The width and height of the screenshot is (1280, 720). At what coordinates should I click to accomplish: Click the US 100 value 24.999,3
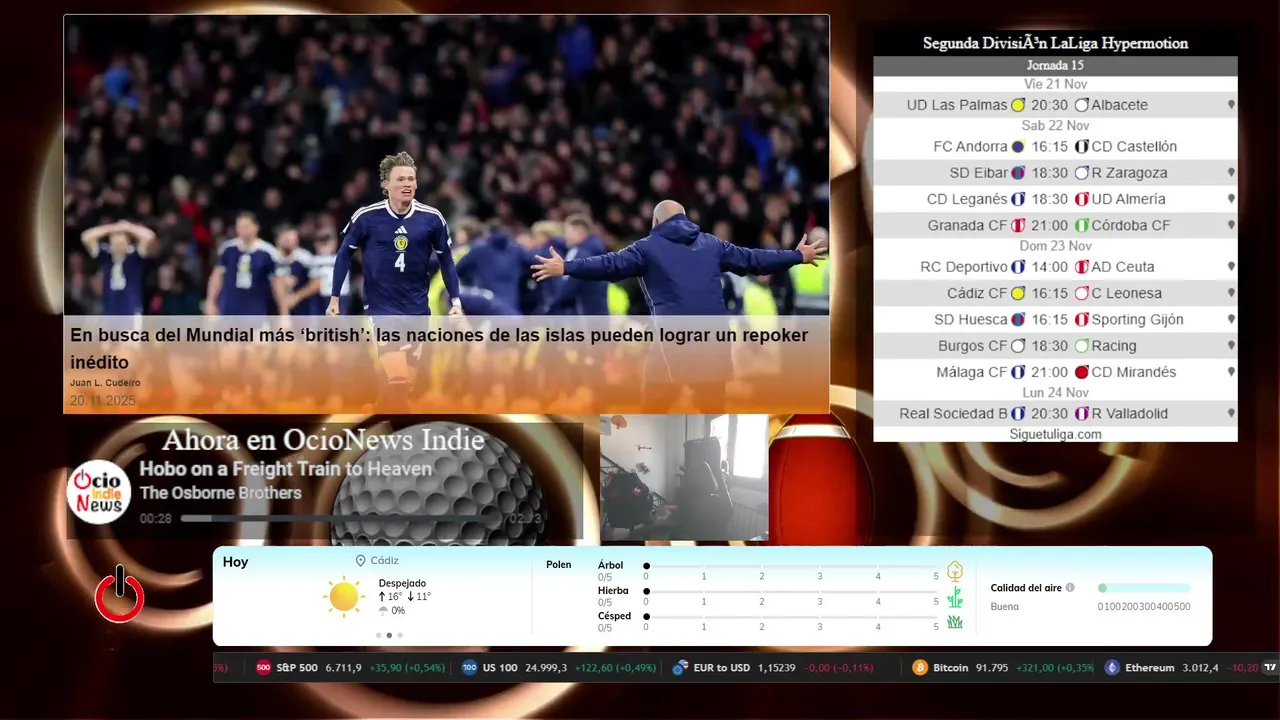point(547,668)
